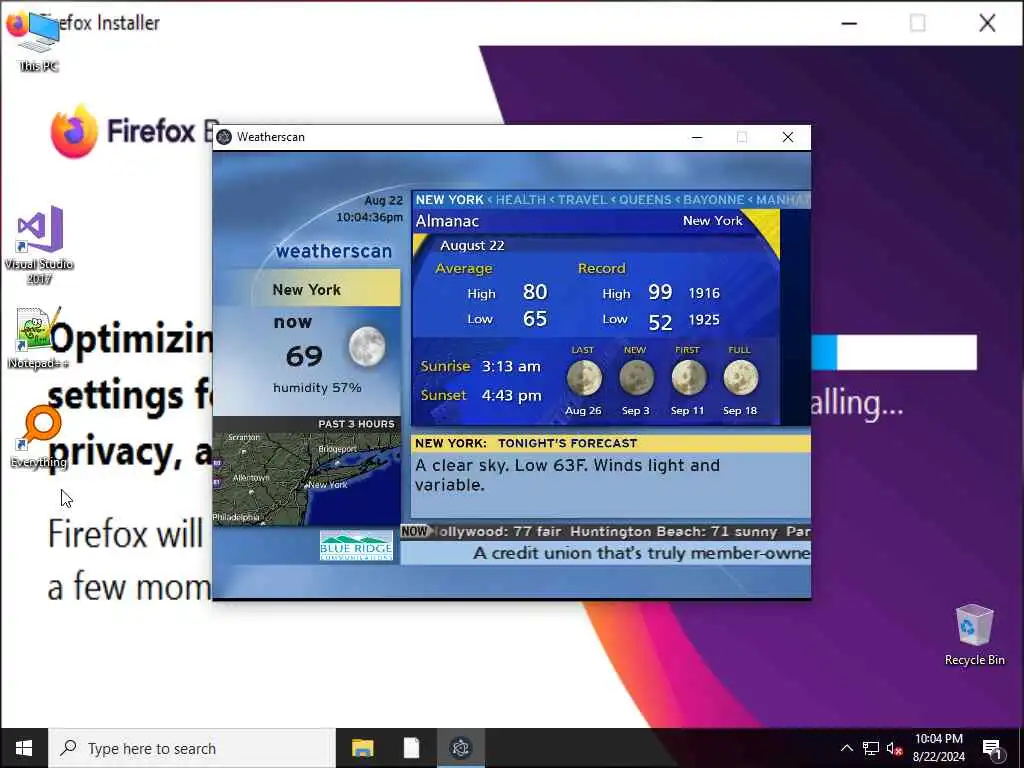Minimize the Firefox Installer window
Viewport: 1024px width, 768px height.
[849, 24]
